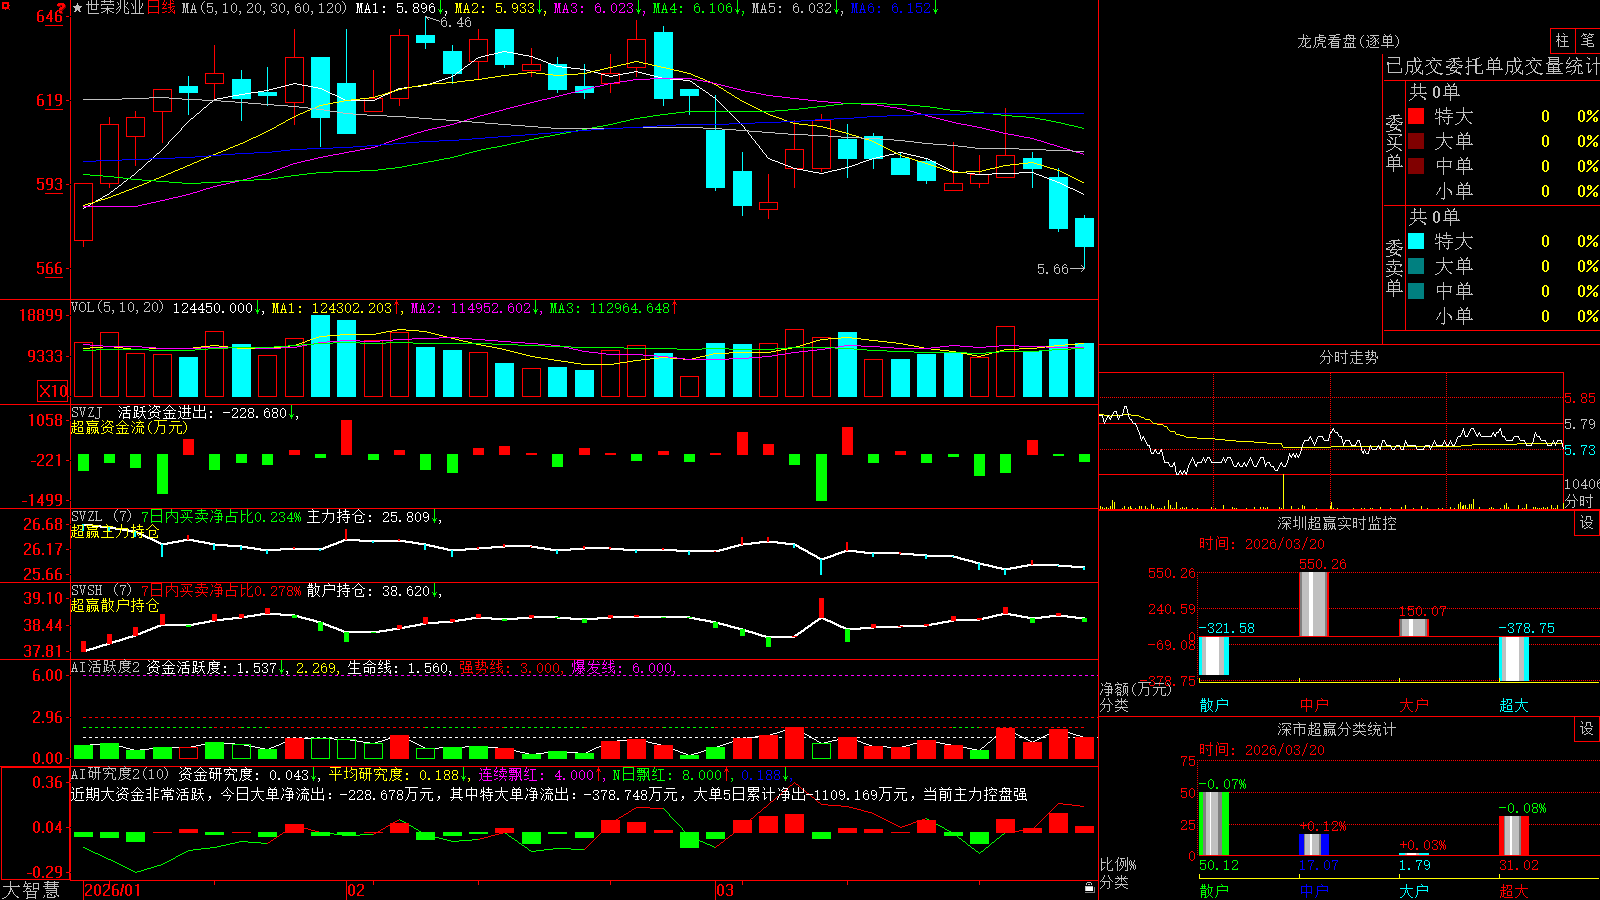The image size is (1600, 900).
Task: Click the 强势线: 3.000 label
Action: 510,668
